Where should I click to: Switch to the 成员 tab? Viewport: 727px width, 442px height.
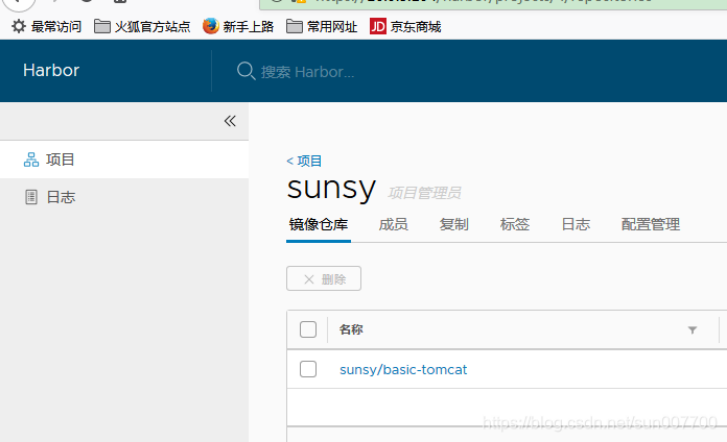pyautogui.click(x=393, y=225)
